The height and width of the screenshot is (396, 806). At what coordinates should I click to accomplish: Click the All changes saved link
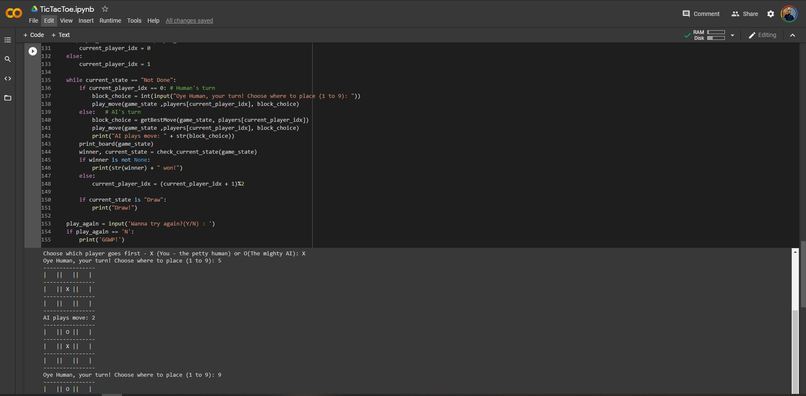pyautogui.click(x=189, y=21)
